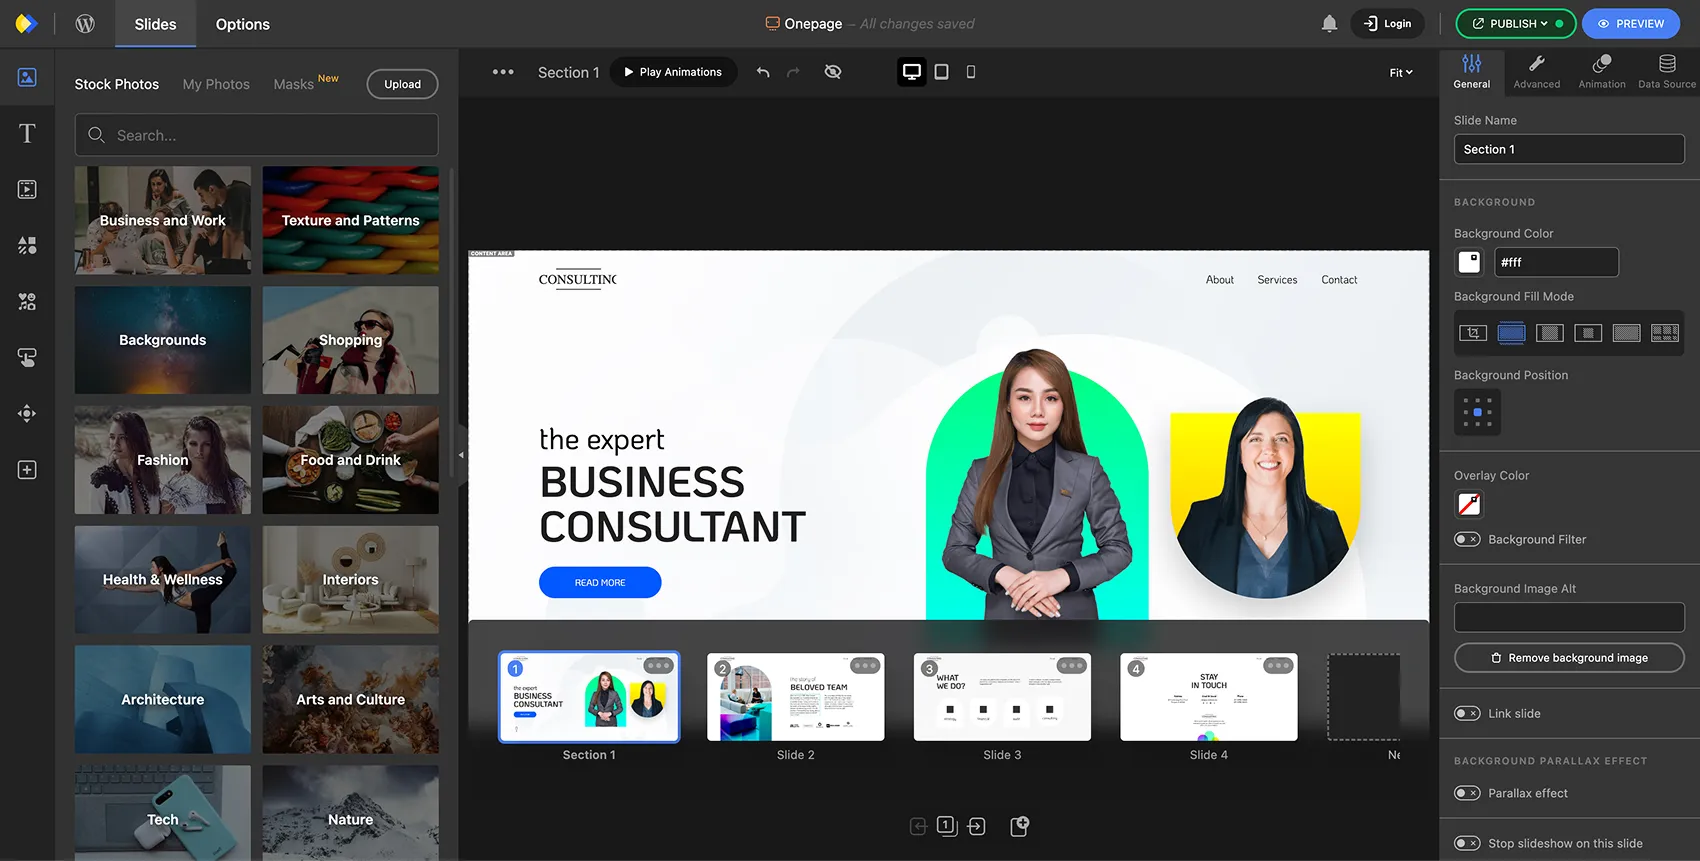
Task: Switch to mobile device view
Action: point(971,72)
